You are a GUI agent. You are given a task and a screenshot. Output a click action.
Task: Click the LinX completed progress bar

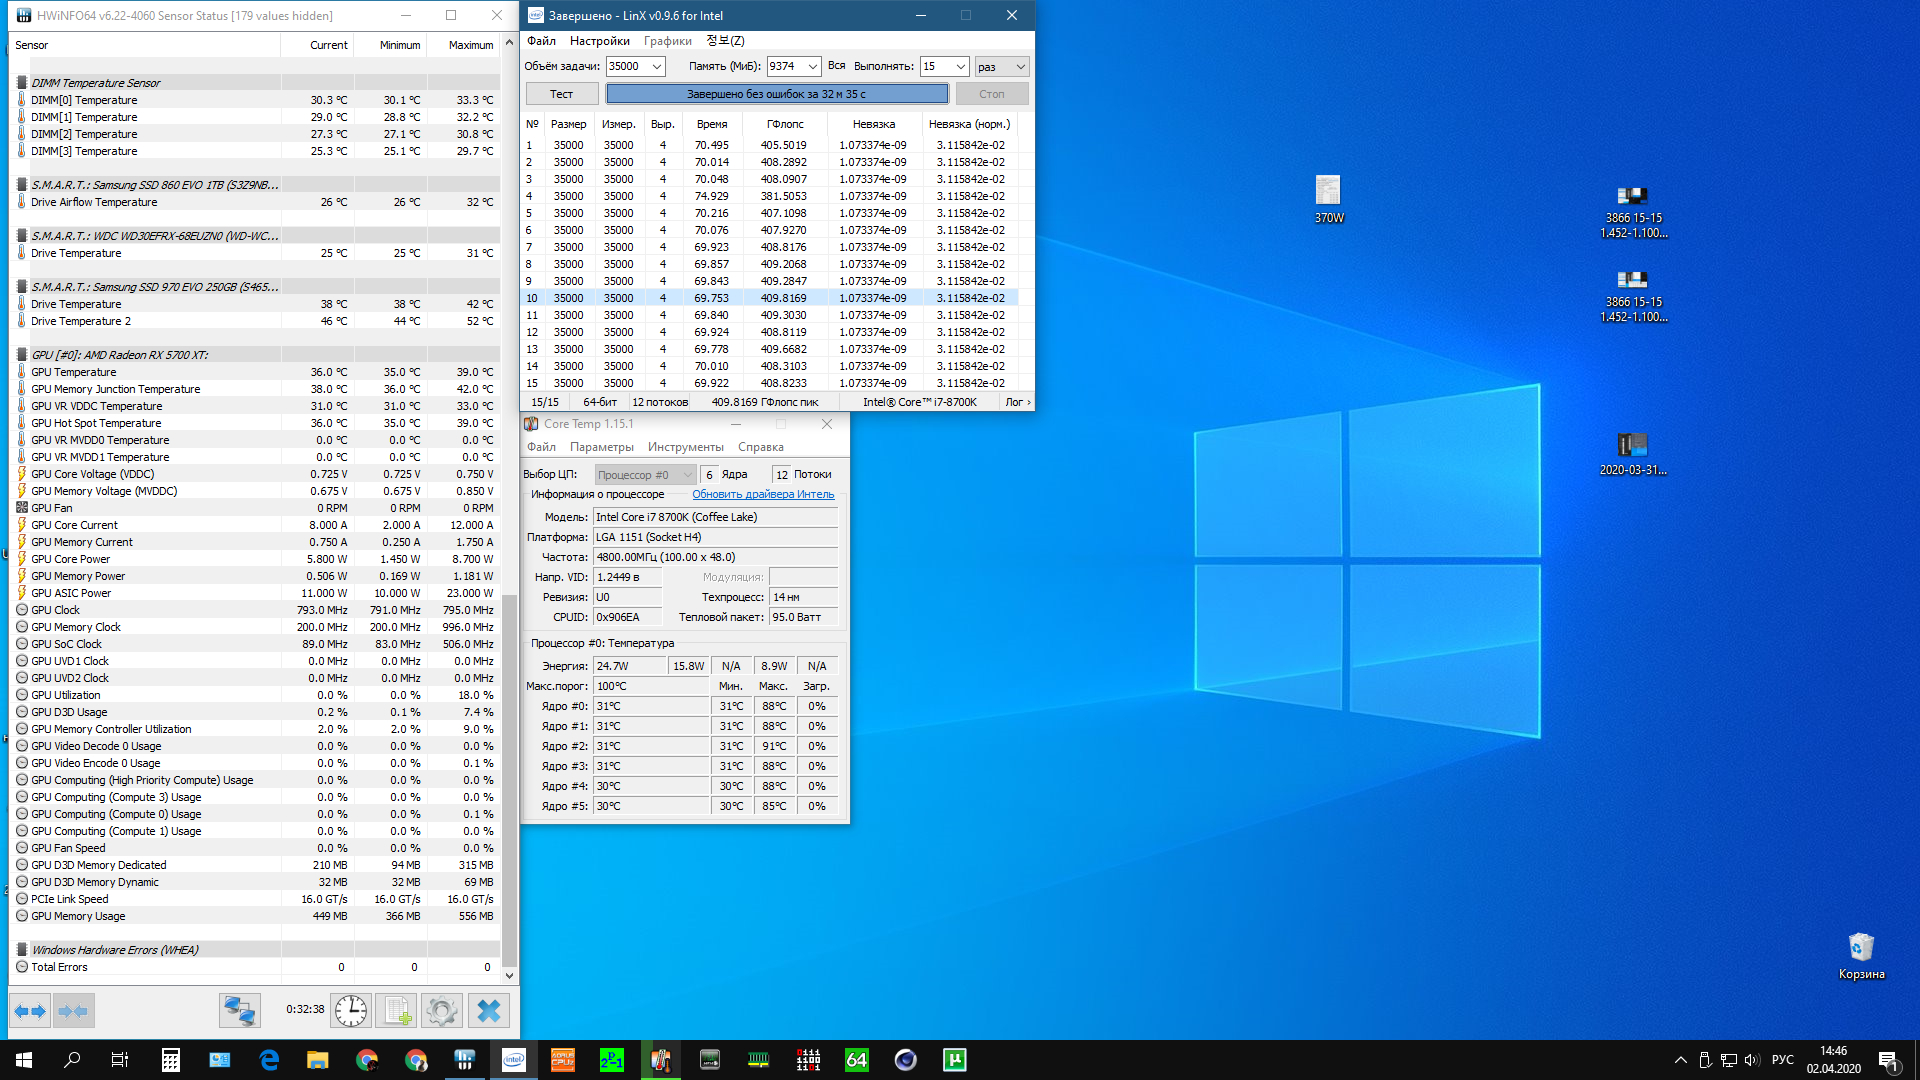[x=776, y=94]
